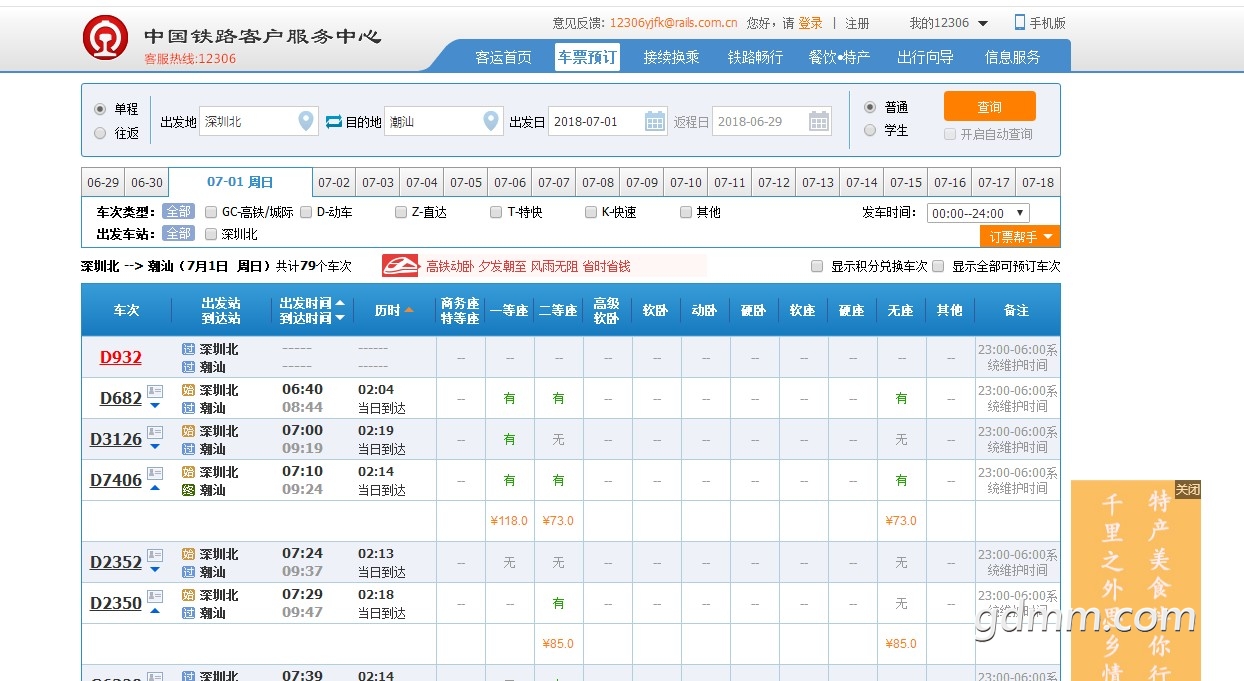The height and width of the screenshot is (681, 1244).
Task: Expand 订票帮手 booking helper panel
Action: click(x=1020, y=237)
